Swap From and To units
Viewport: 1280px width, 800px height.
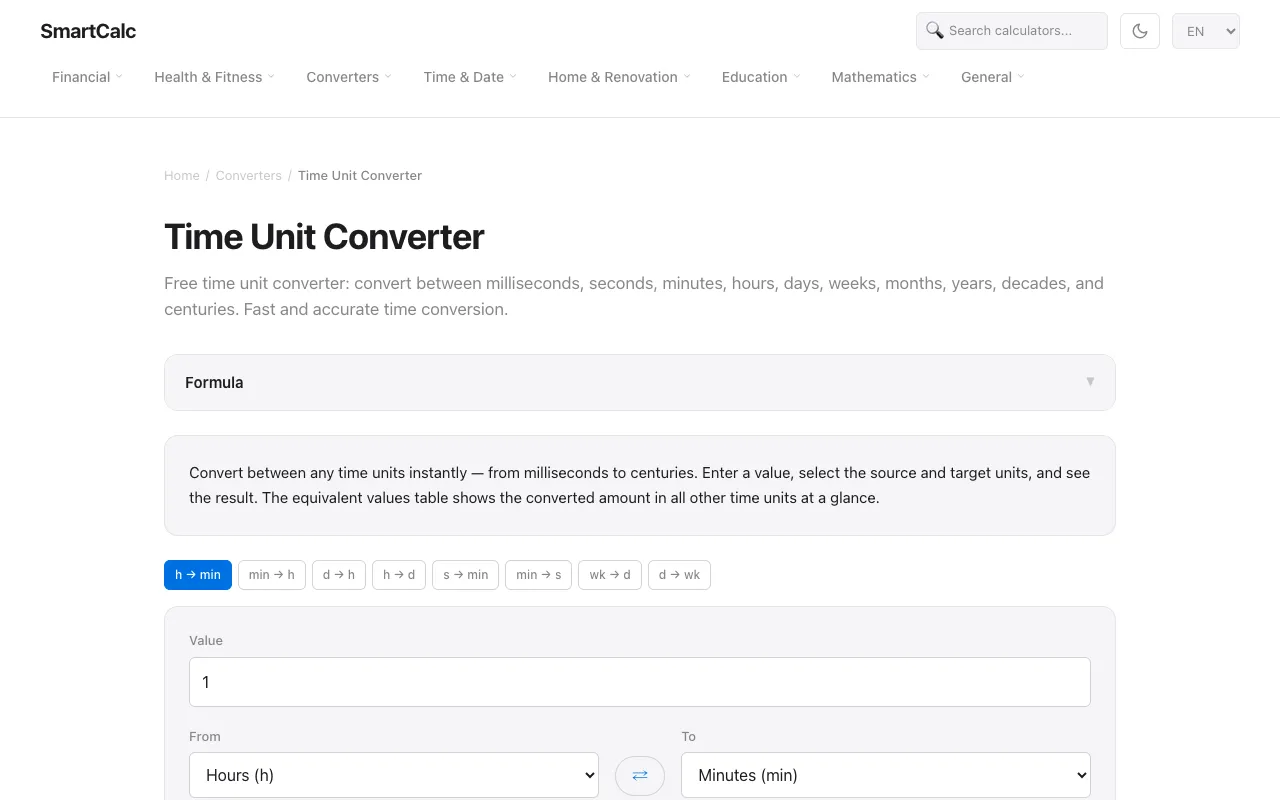tap(640, 775)
